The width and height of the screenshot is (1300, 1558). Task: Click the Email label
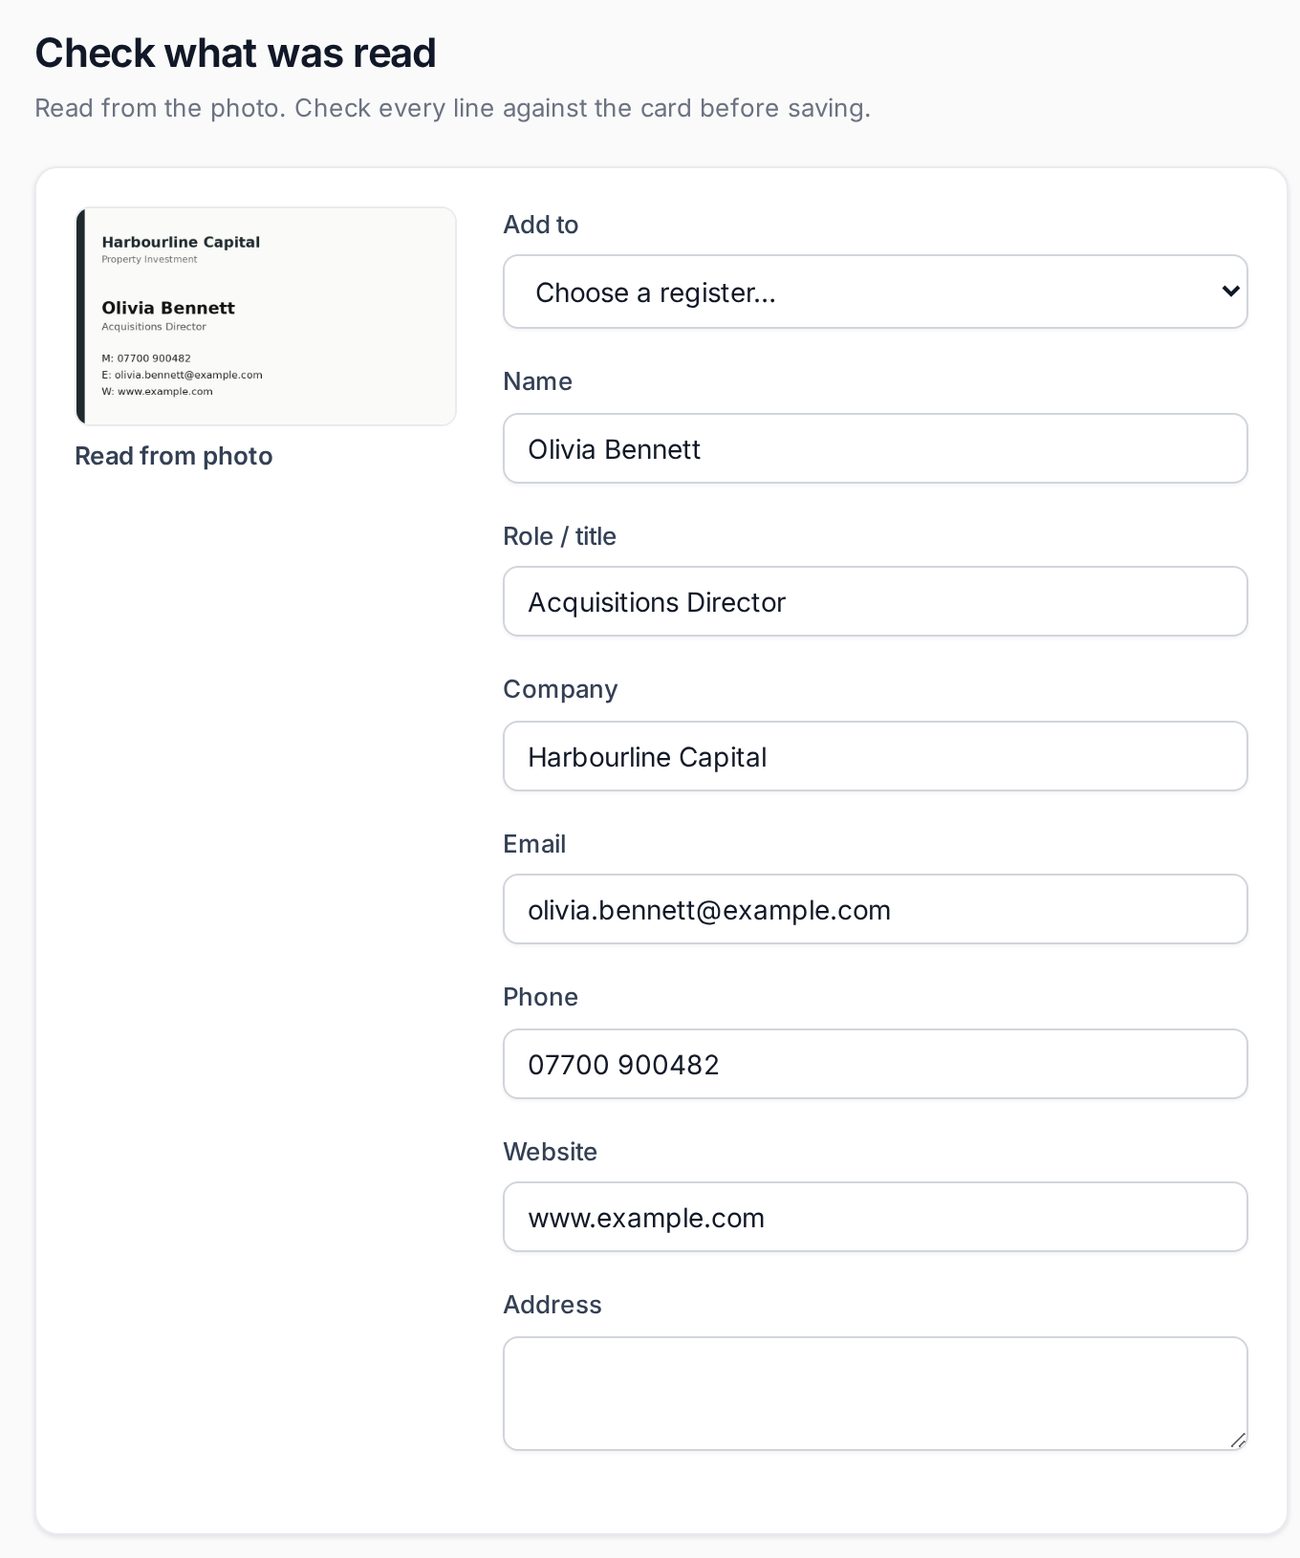(x=535, y=845)
